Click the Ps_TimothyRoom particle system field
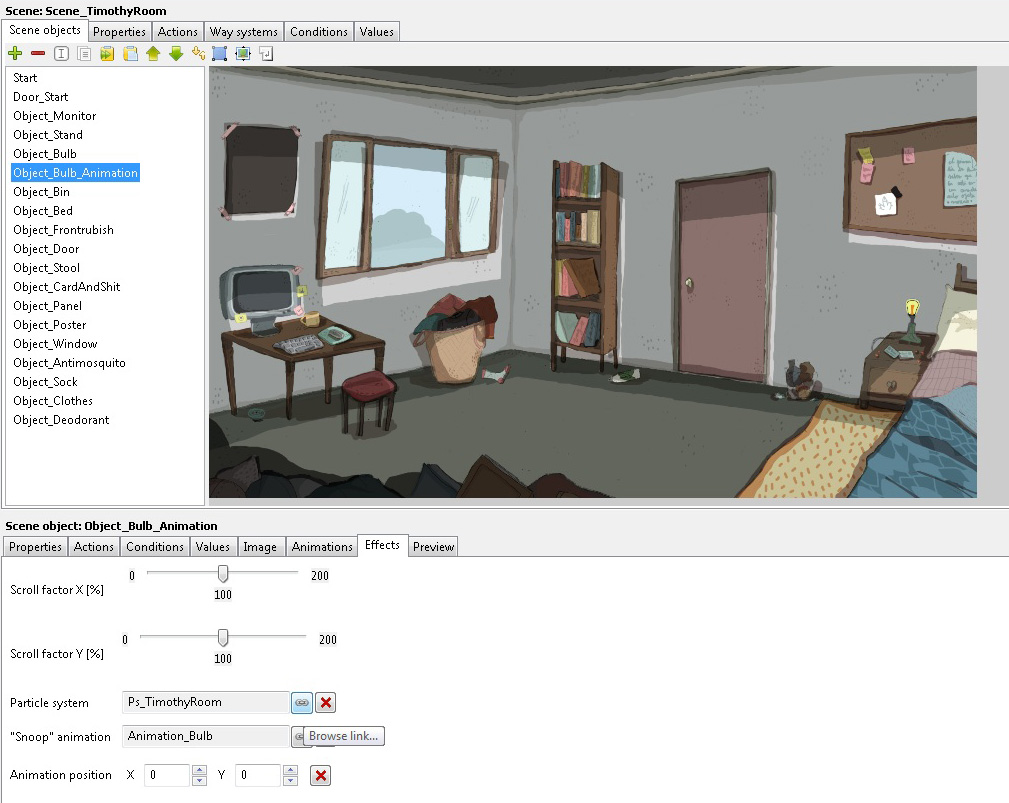 [205, 702]
